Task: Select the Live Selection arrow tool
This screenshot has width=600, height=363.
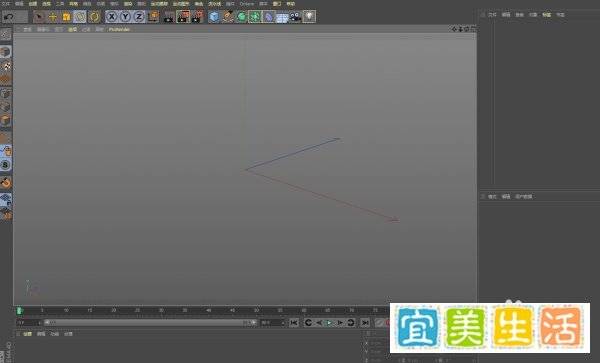Action: click(38, 17)
